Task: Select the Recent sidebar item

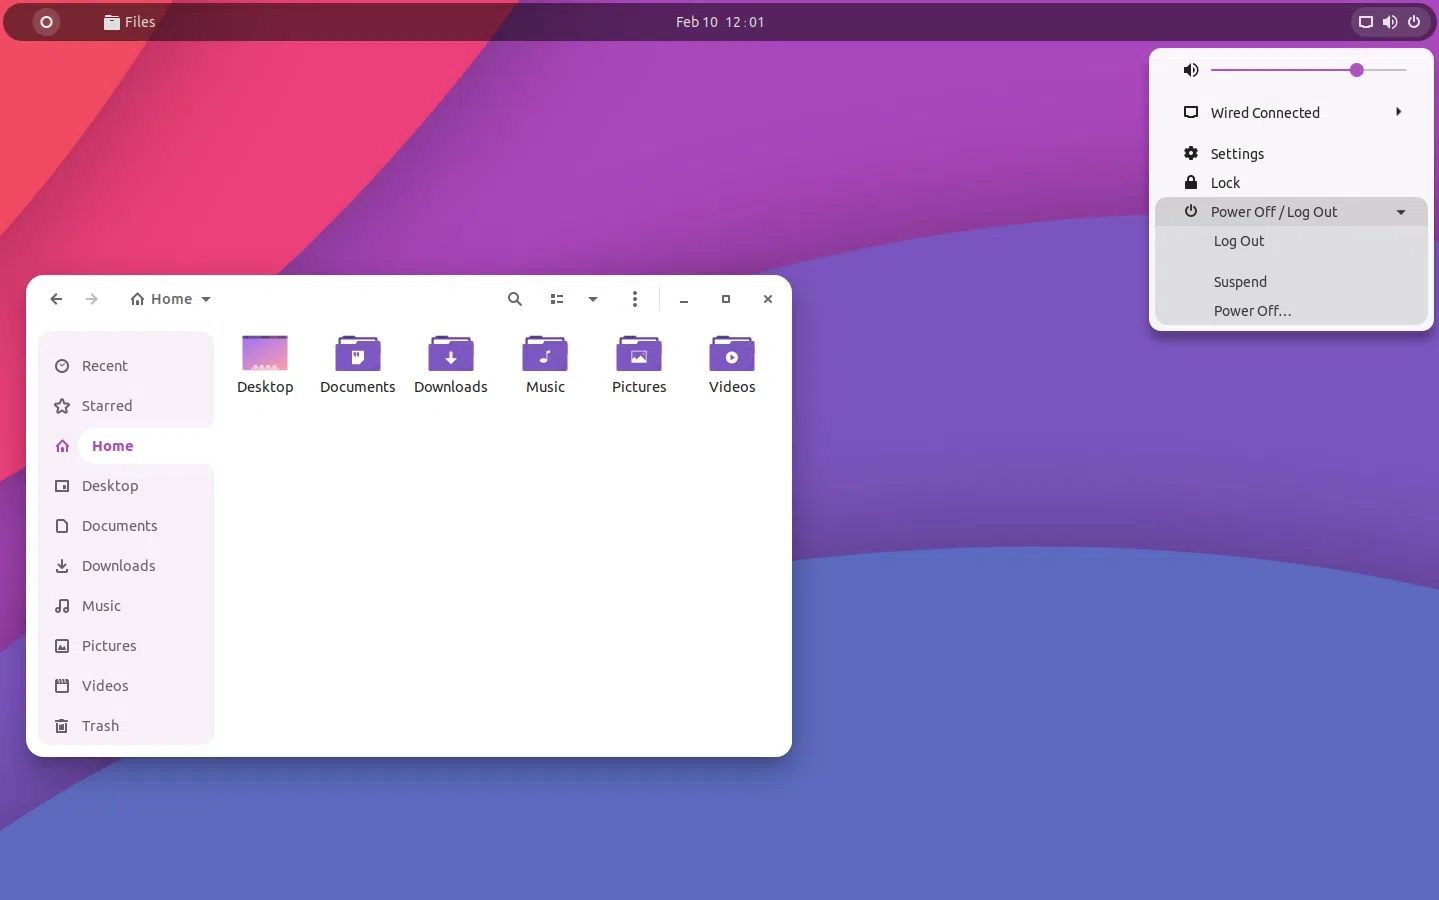Action: click(103, 366)
